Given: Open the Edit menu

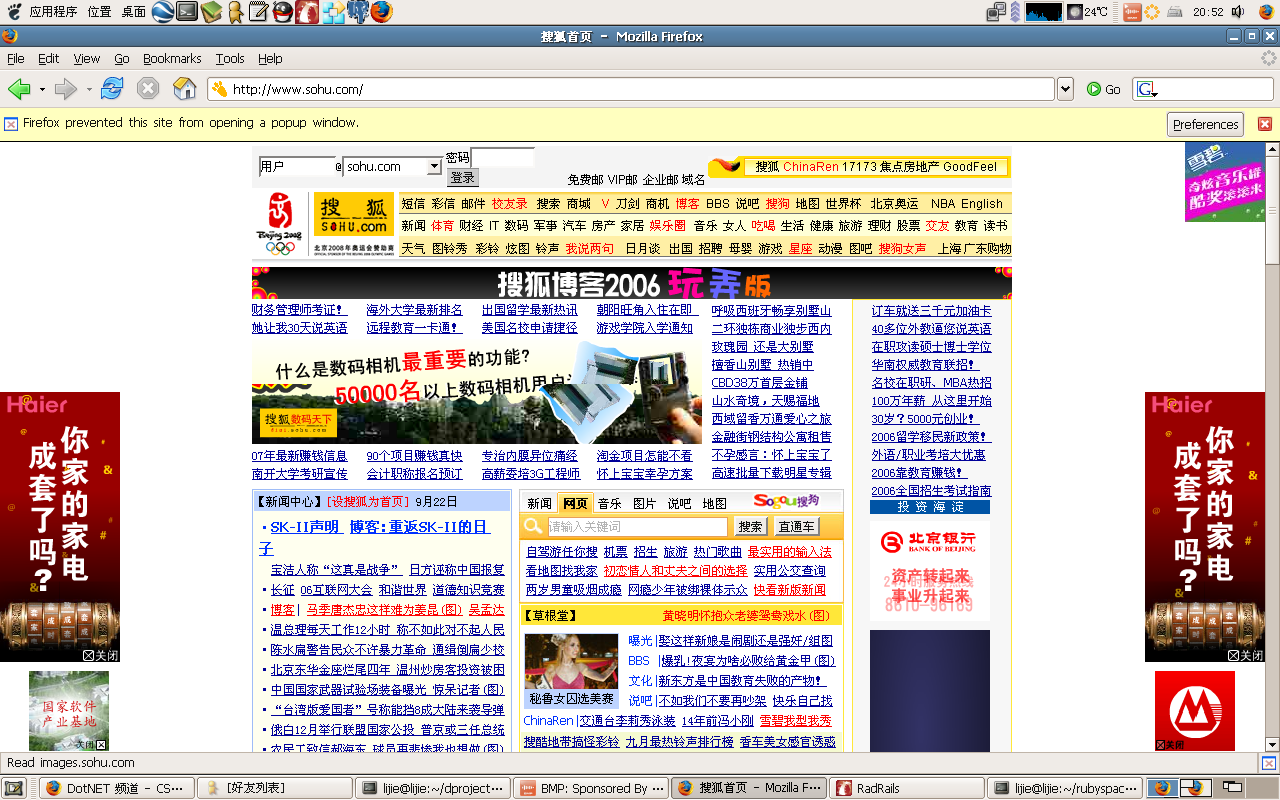Looking at the screenshot, I should coord(49,58).
